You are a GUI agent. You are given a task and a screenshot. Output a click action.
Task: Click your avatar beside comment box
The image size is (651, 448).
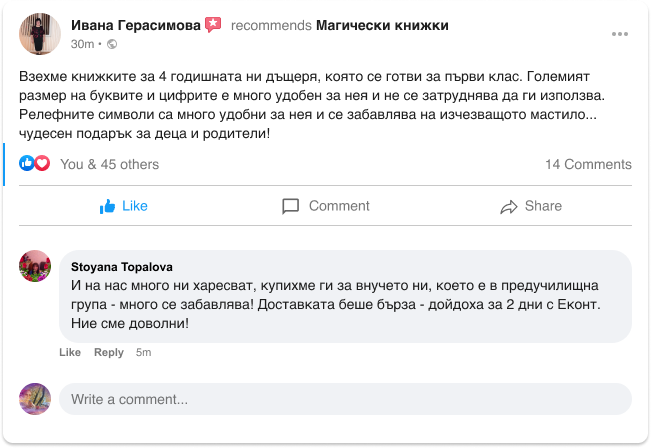tap(36, 399)
